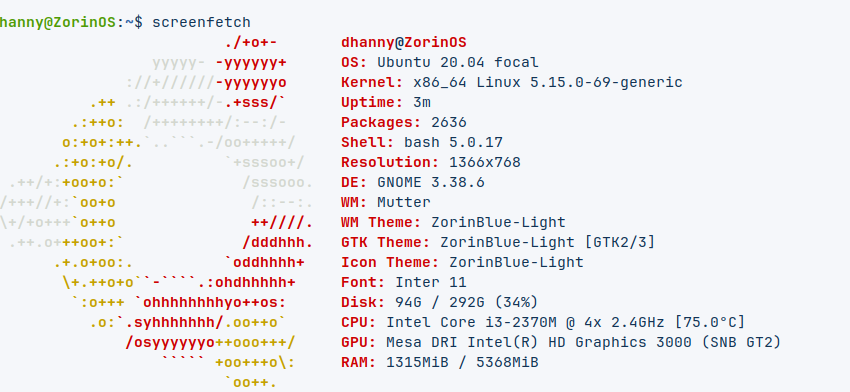
Task: Click the Mutter window manager value
Action: [404, 202]
